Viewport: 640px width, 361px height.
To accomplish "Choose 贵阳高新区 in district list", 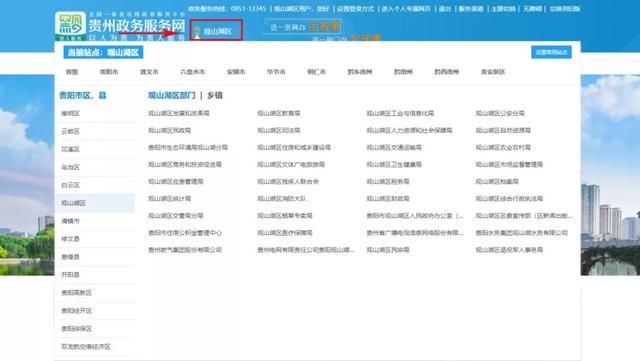I will pyautogui.click(x=76, y=293).
